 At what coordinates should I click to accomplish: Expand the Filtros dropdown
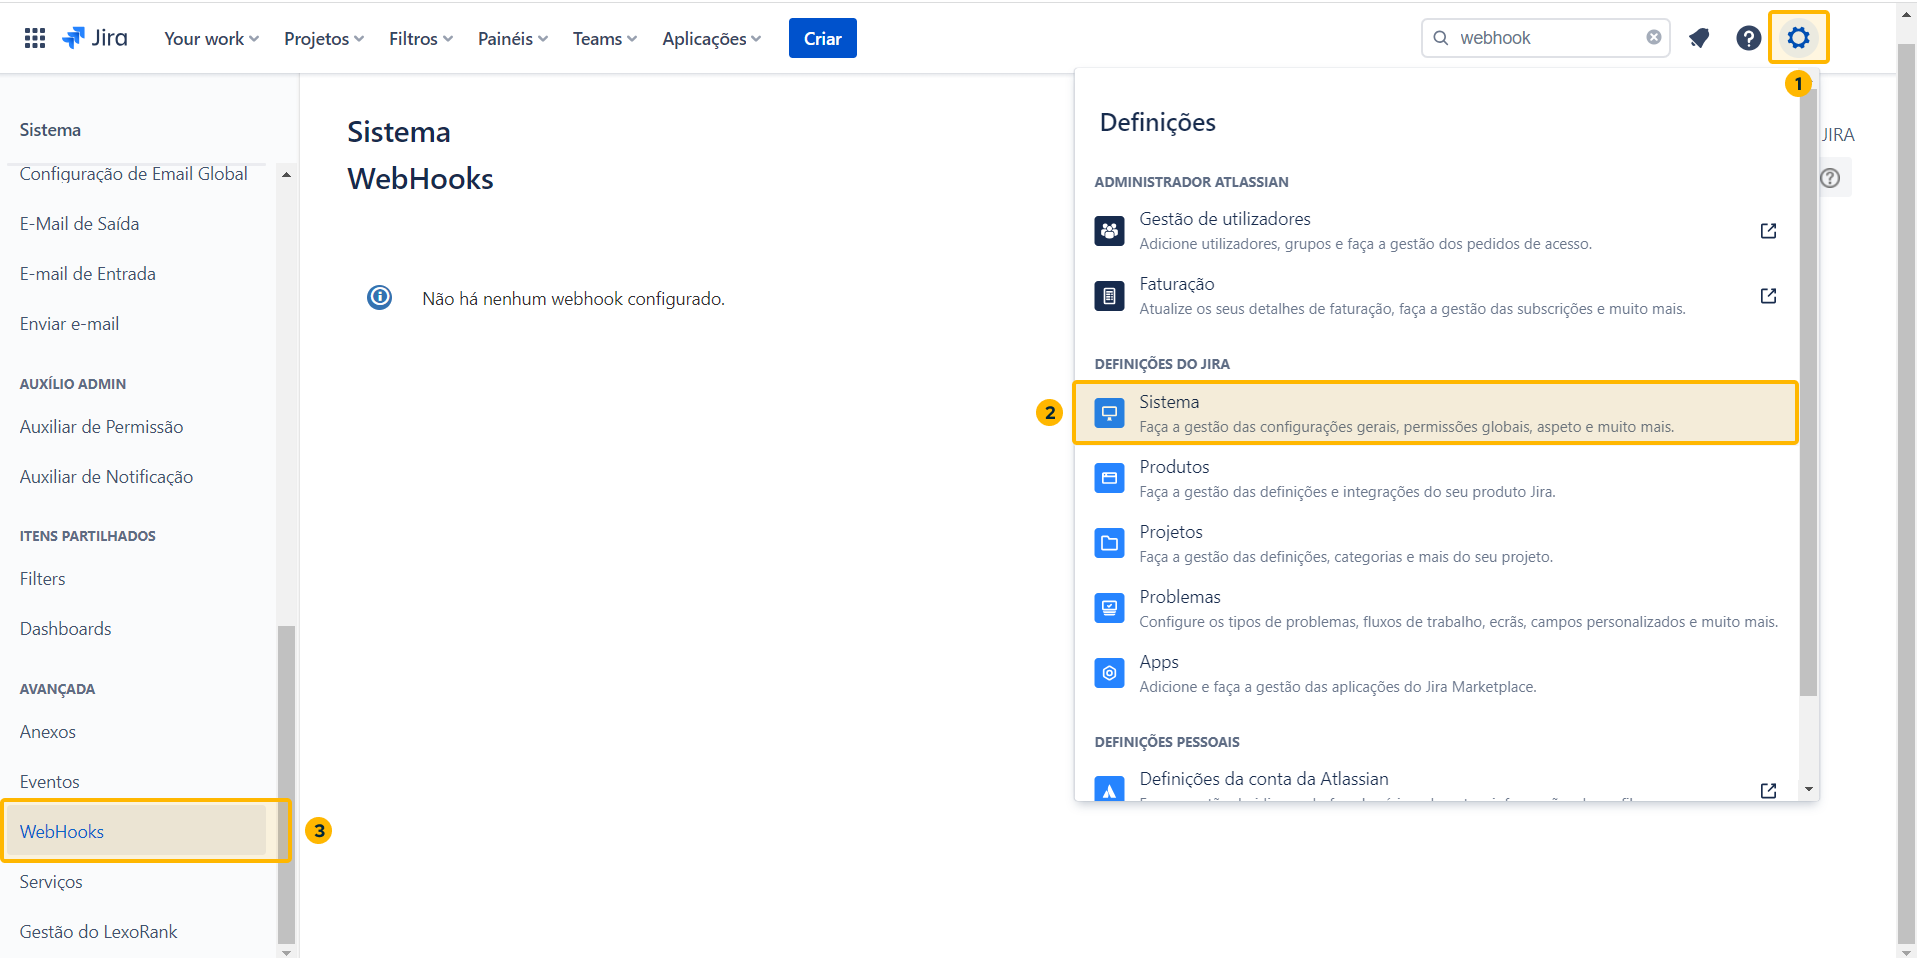pos(421,38)
